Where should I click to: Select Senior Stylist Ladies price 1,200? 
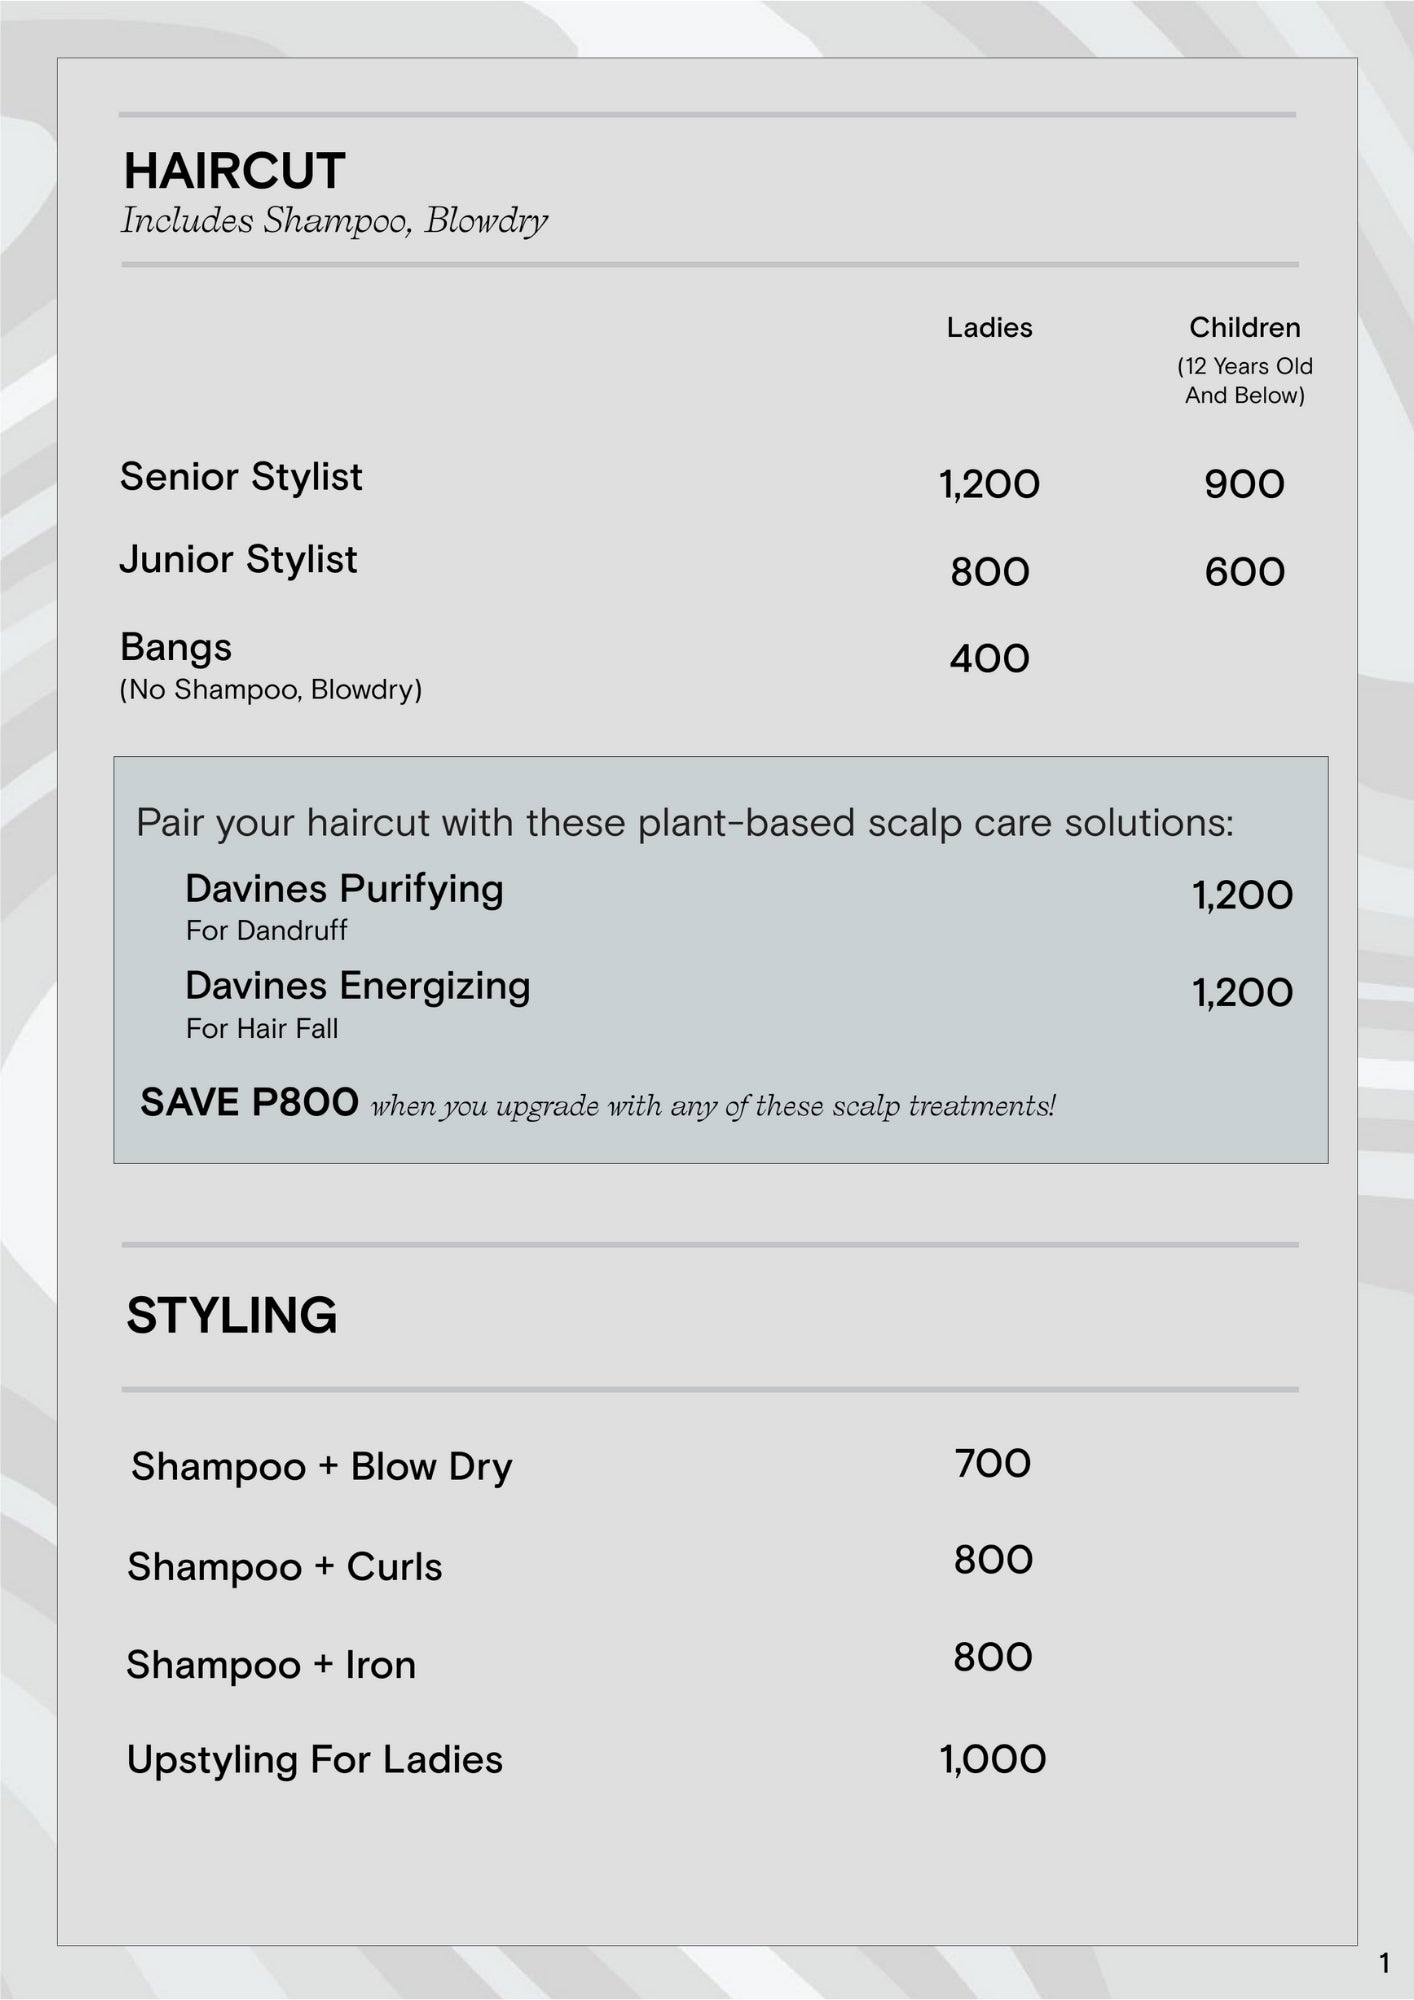(x=989, y=484)
